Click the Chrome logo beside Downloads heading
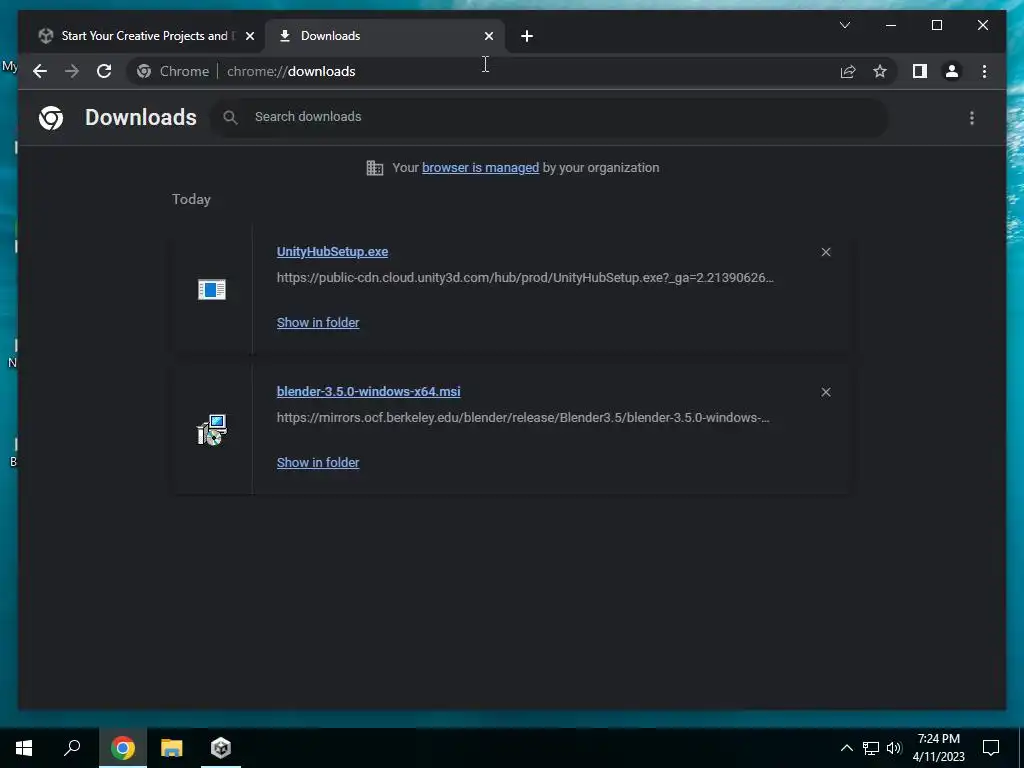Screen dimensions: 1024x768 click(51, 118)
